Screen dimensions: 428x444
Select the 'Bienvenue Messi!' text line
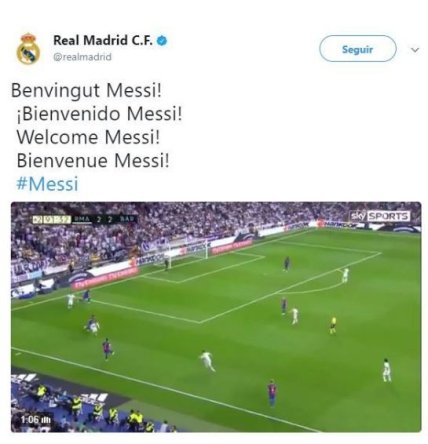click(93, 160)
